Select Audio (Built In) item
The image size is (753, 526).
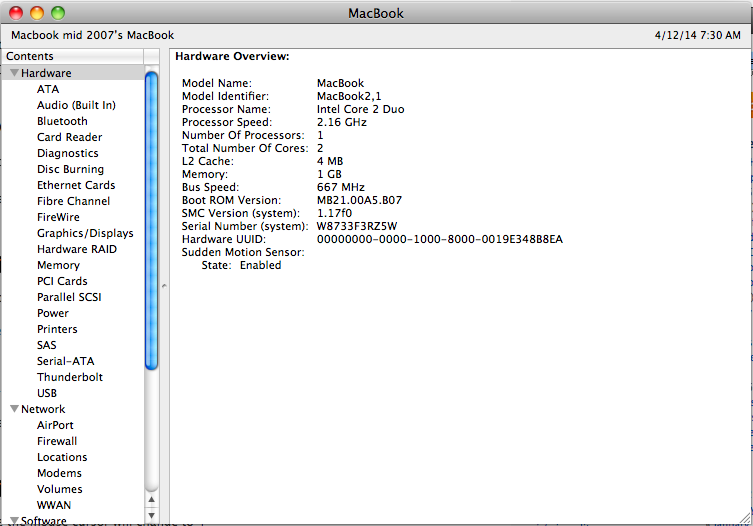(76, 105)
